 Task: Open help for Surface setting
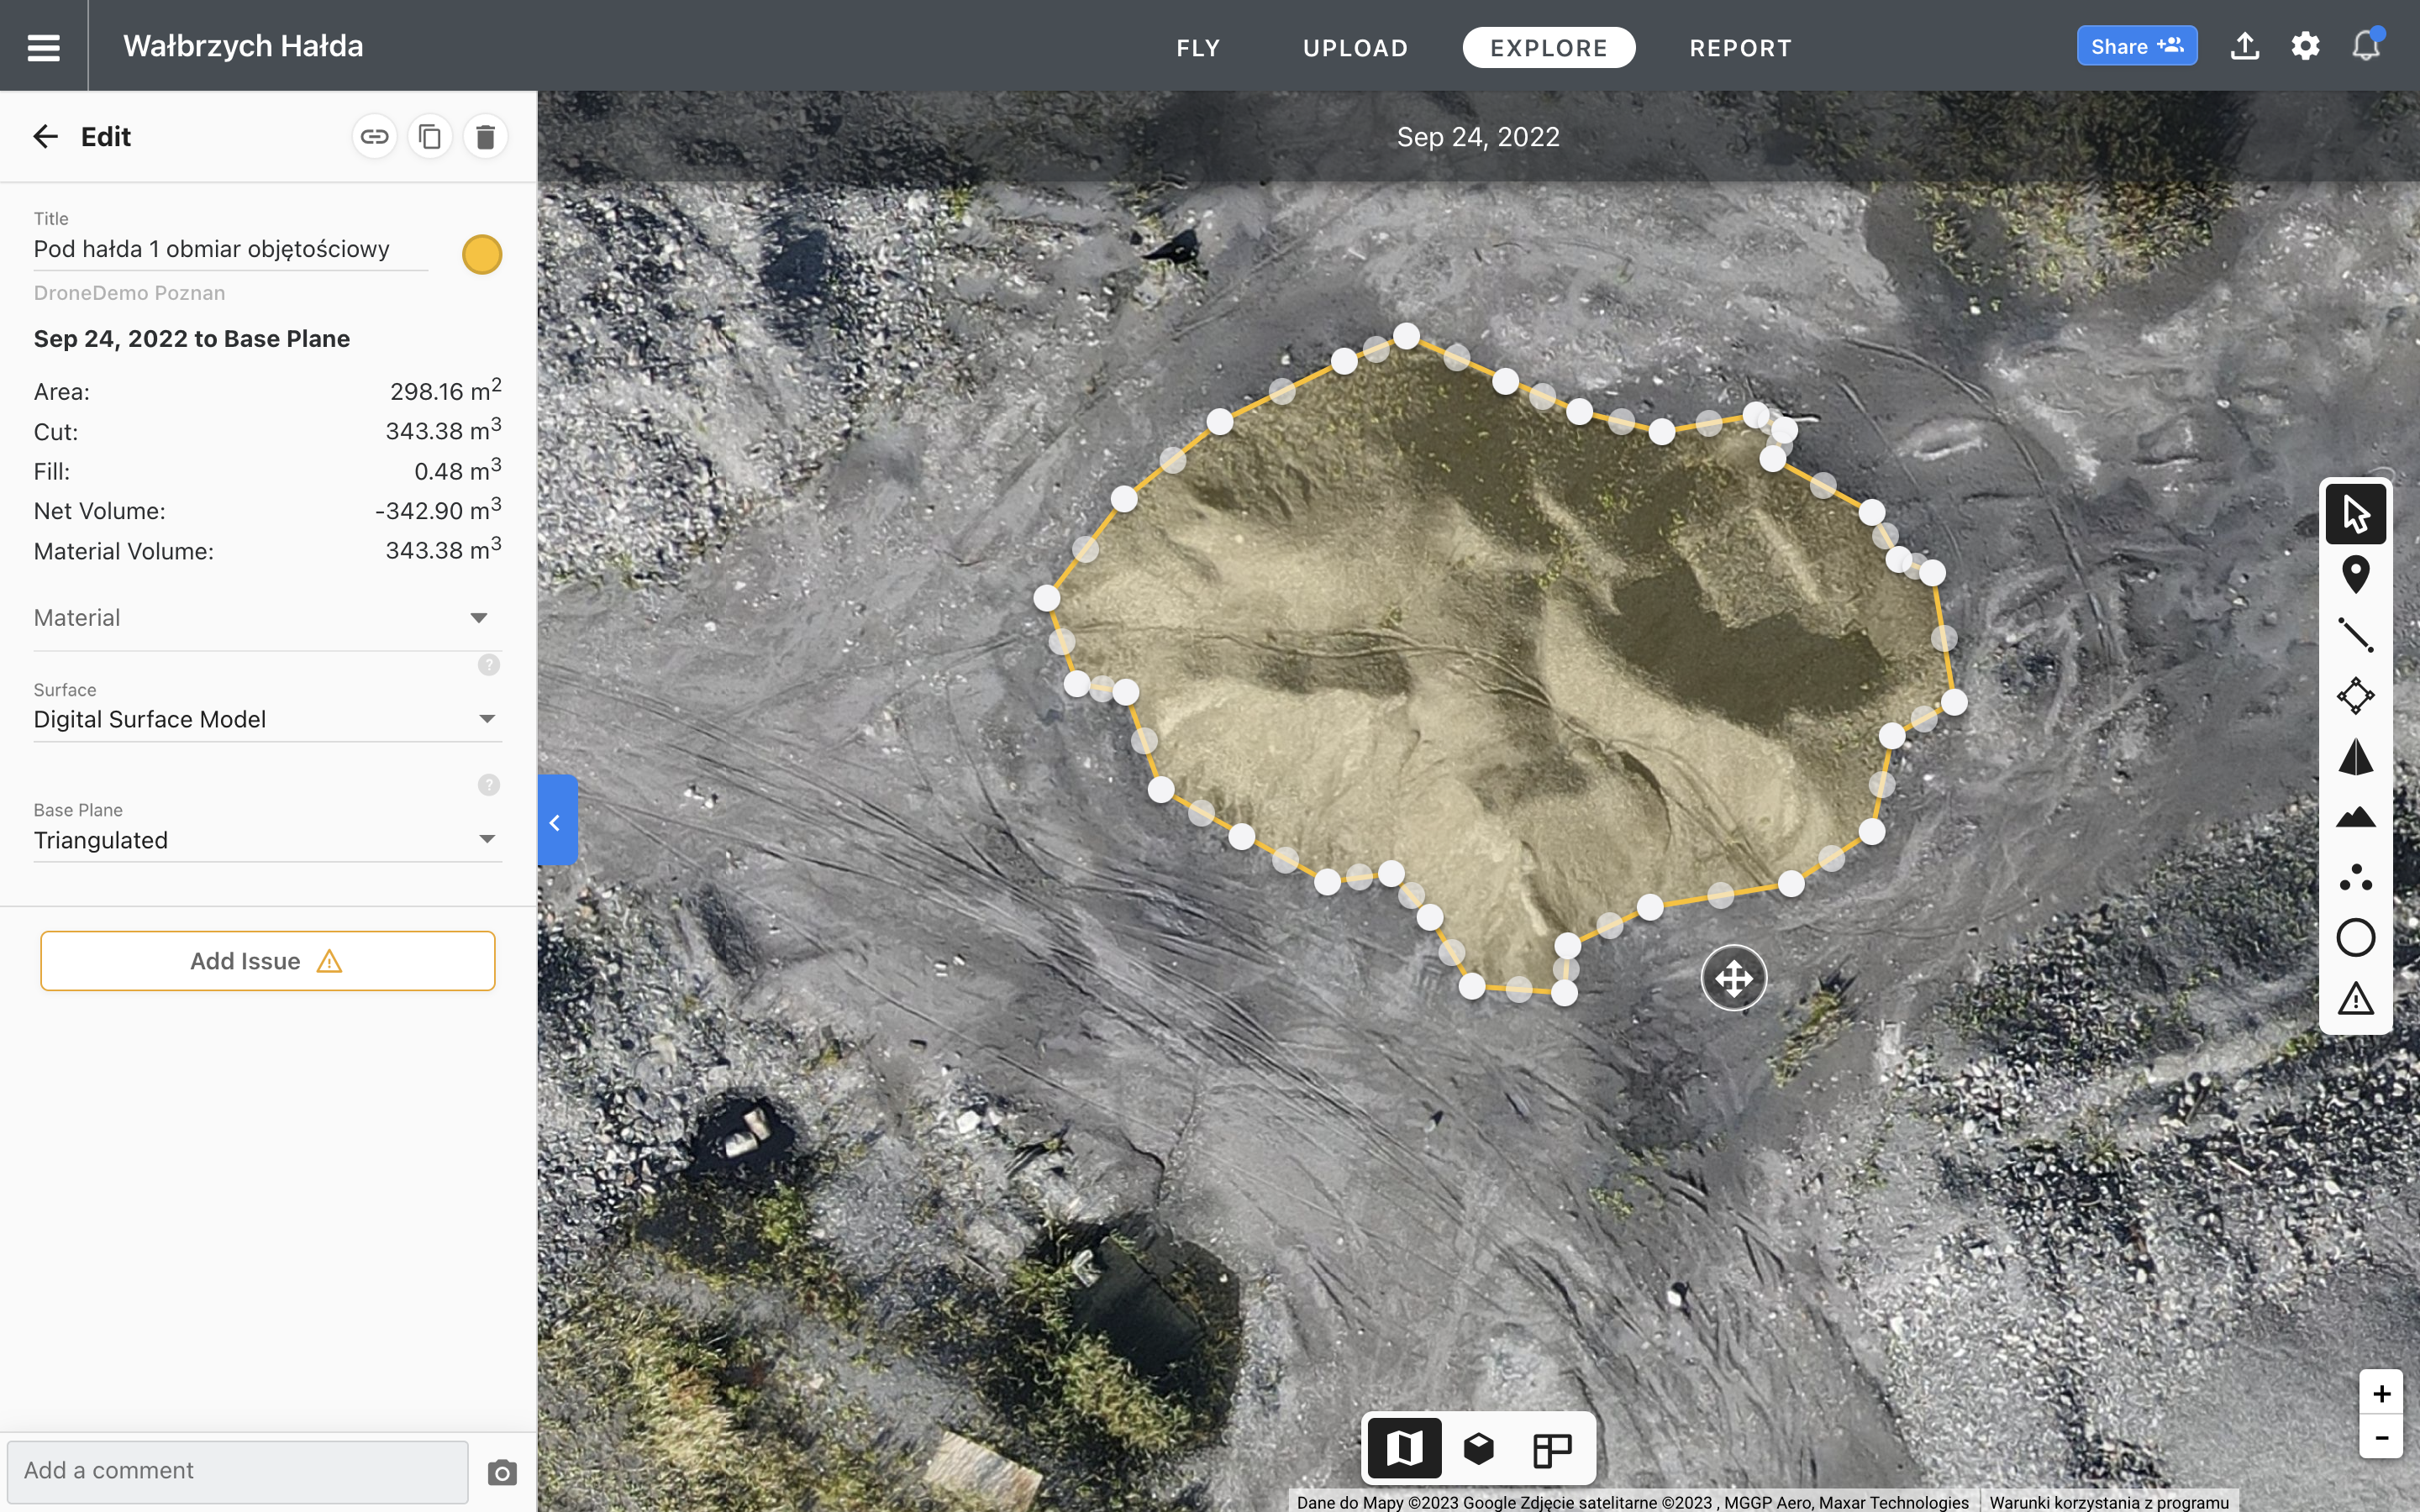coord(488,665)
